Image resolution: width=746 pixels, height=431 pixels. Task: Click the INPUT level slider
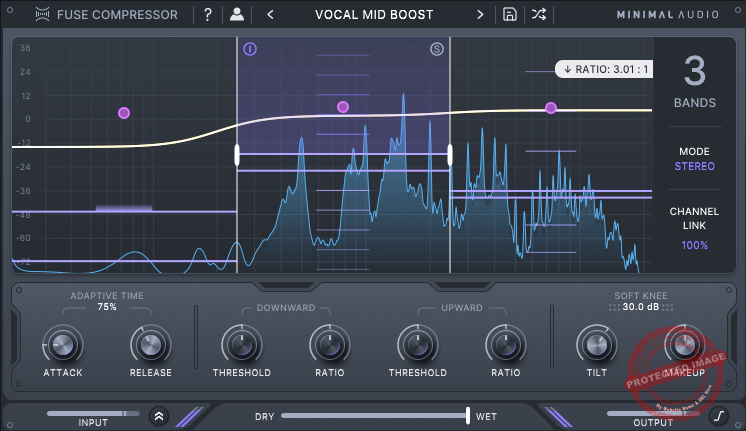coord(93,413)
